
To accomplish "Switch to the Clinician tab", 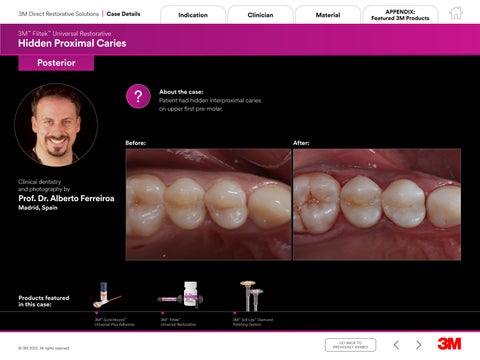I will [260, 15].
